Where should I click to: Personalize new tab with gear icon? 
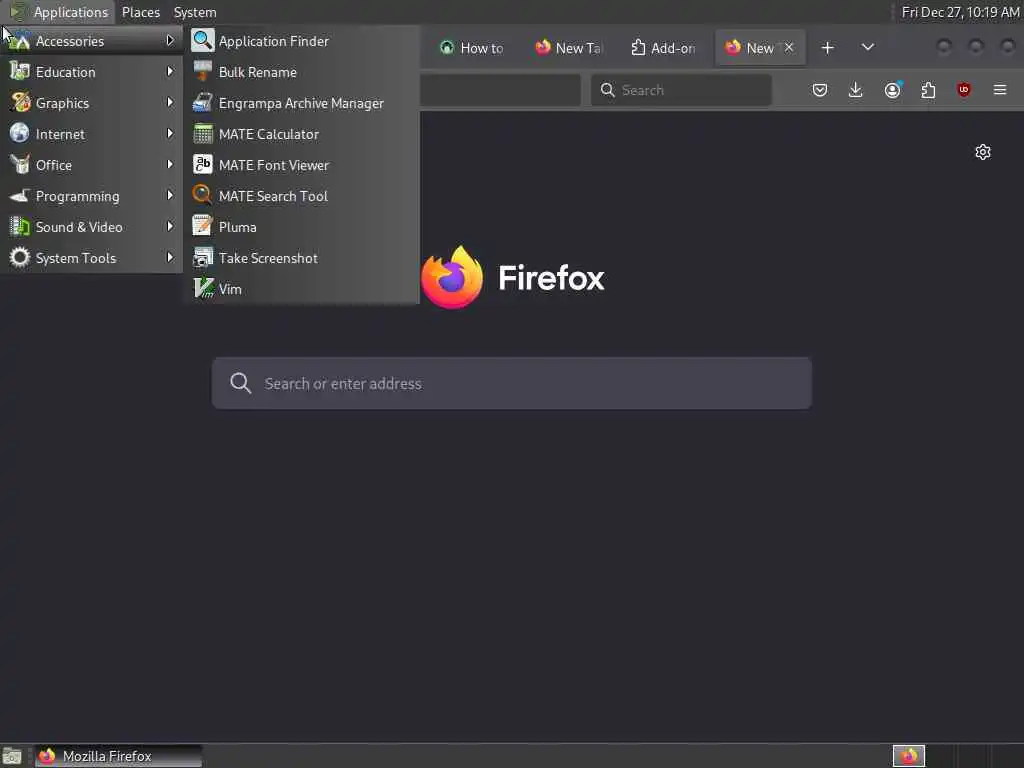(x=983, y=152)
